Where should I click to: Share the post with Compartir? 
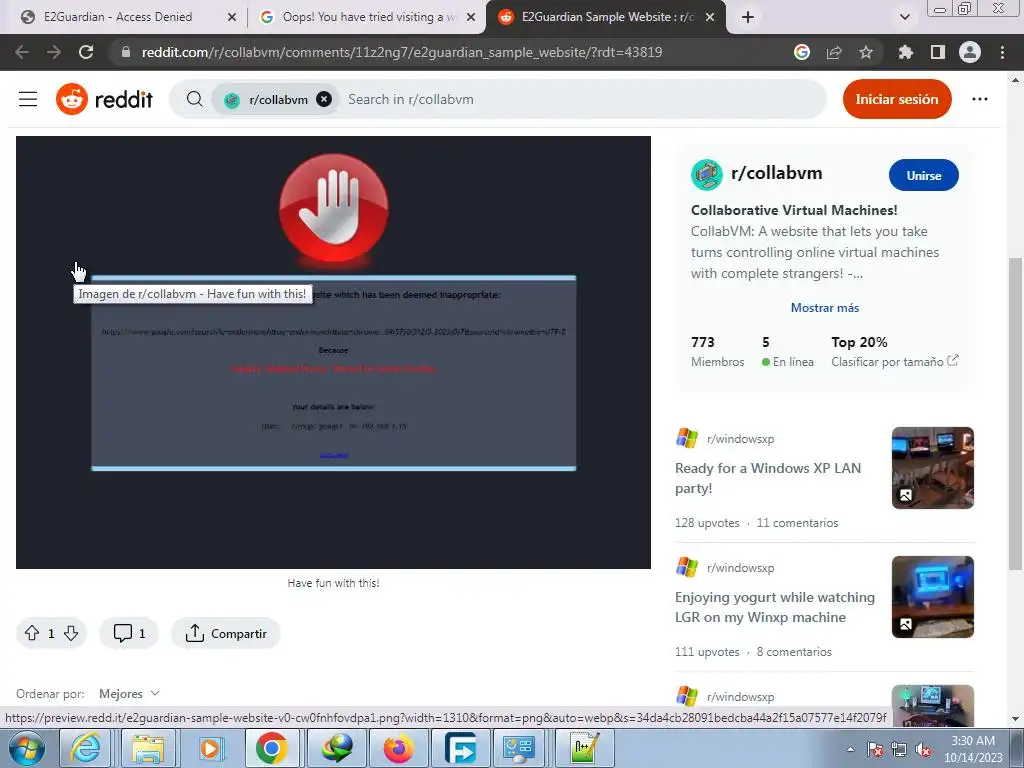(x=226, y=633)
